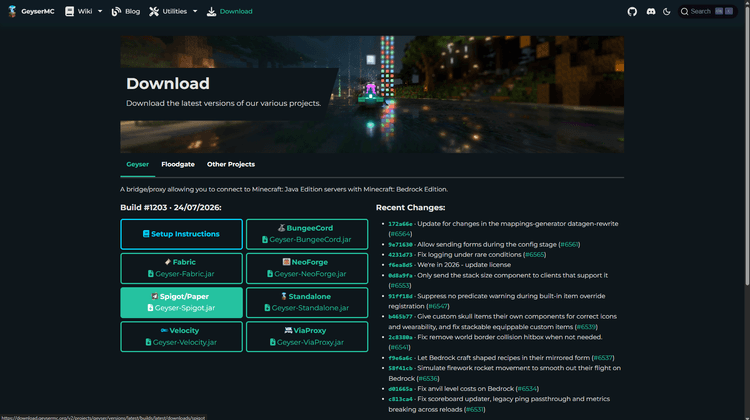Click the GeyserMC logo icon

point(12,11)
